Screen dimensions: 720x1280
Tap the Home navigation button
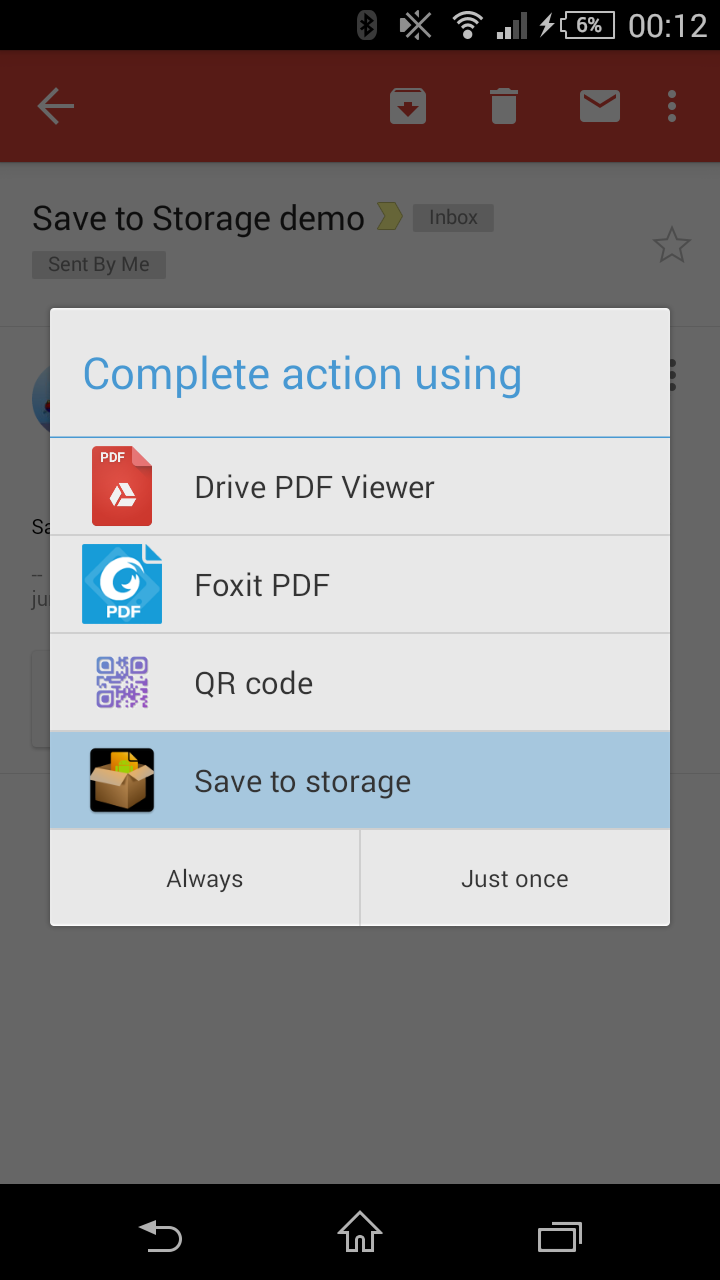[359, 1236]
